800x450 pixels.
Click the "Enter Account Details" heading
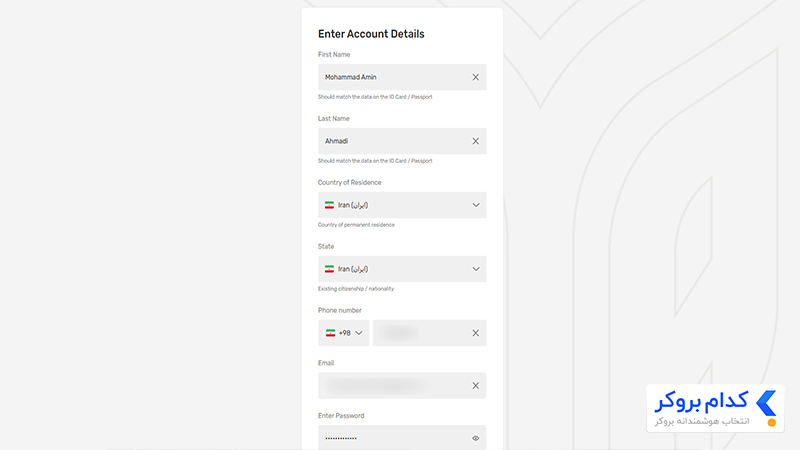[x=371, y=34]
